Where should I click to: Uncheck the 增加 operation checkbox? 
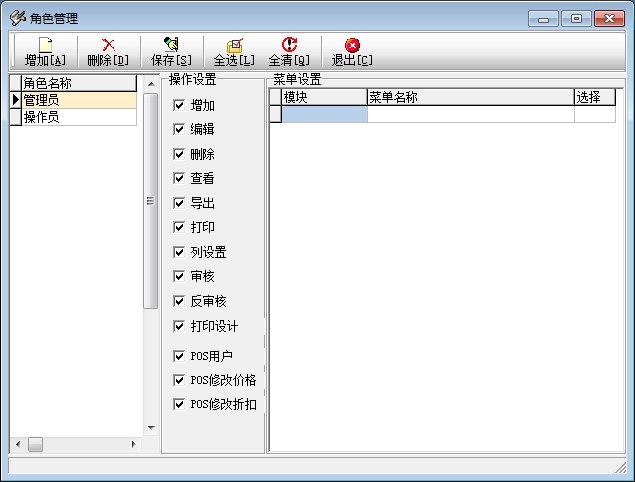179,105
